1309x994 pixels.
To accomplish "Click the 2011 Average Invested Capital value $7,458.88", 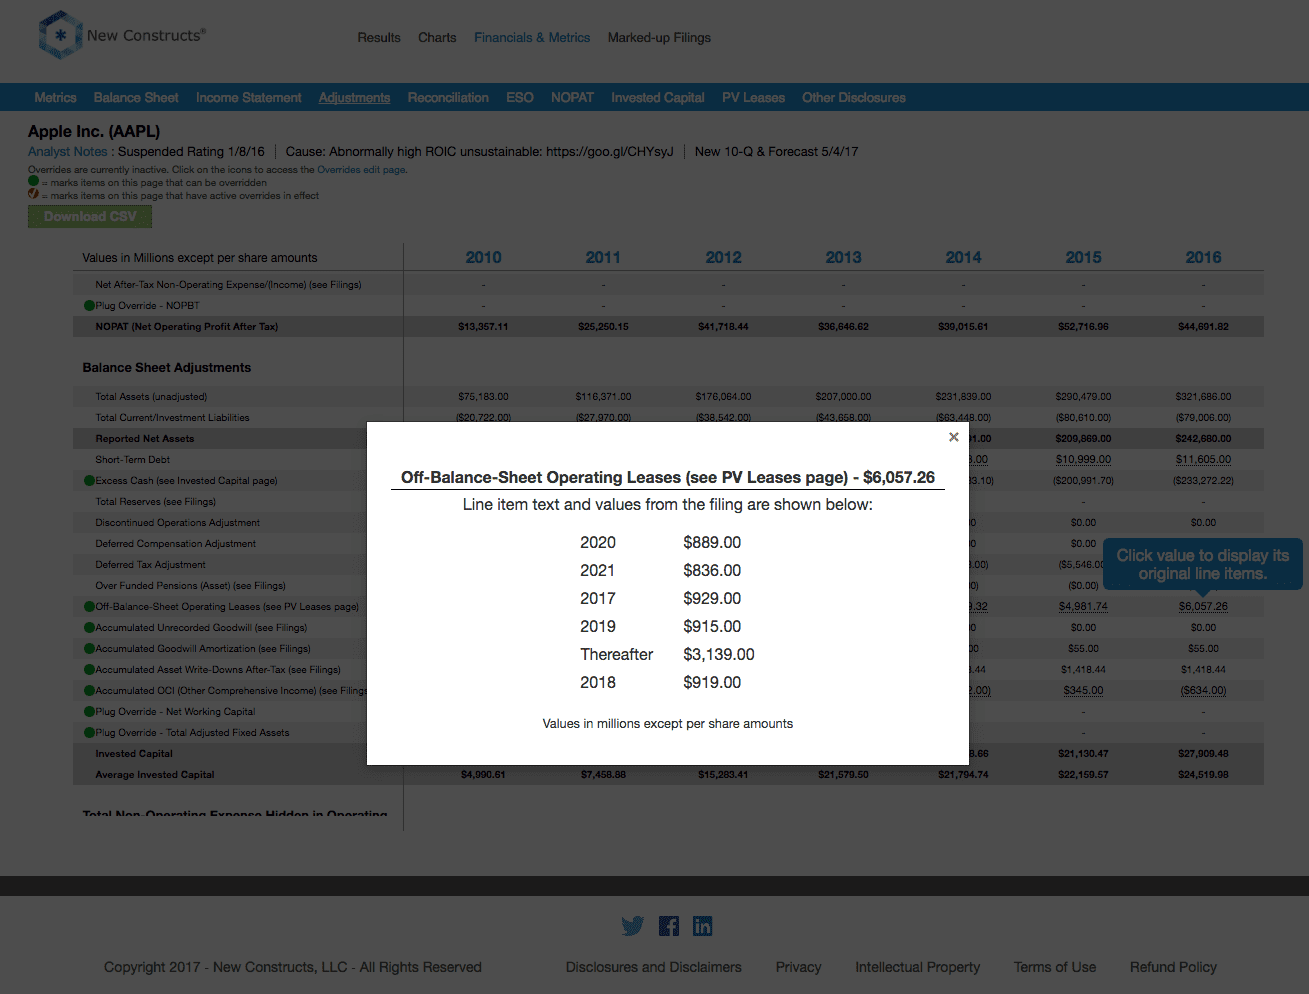I will coord(603,775).
